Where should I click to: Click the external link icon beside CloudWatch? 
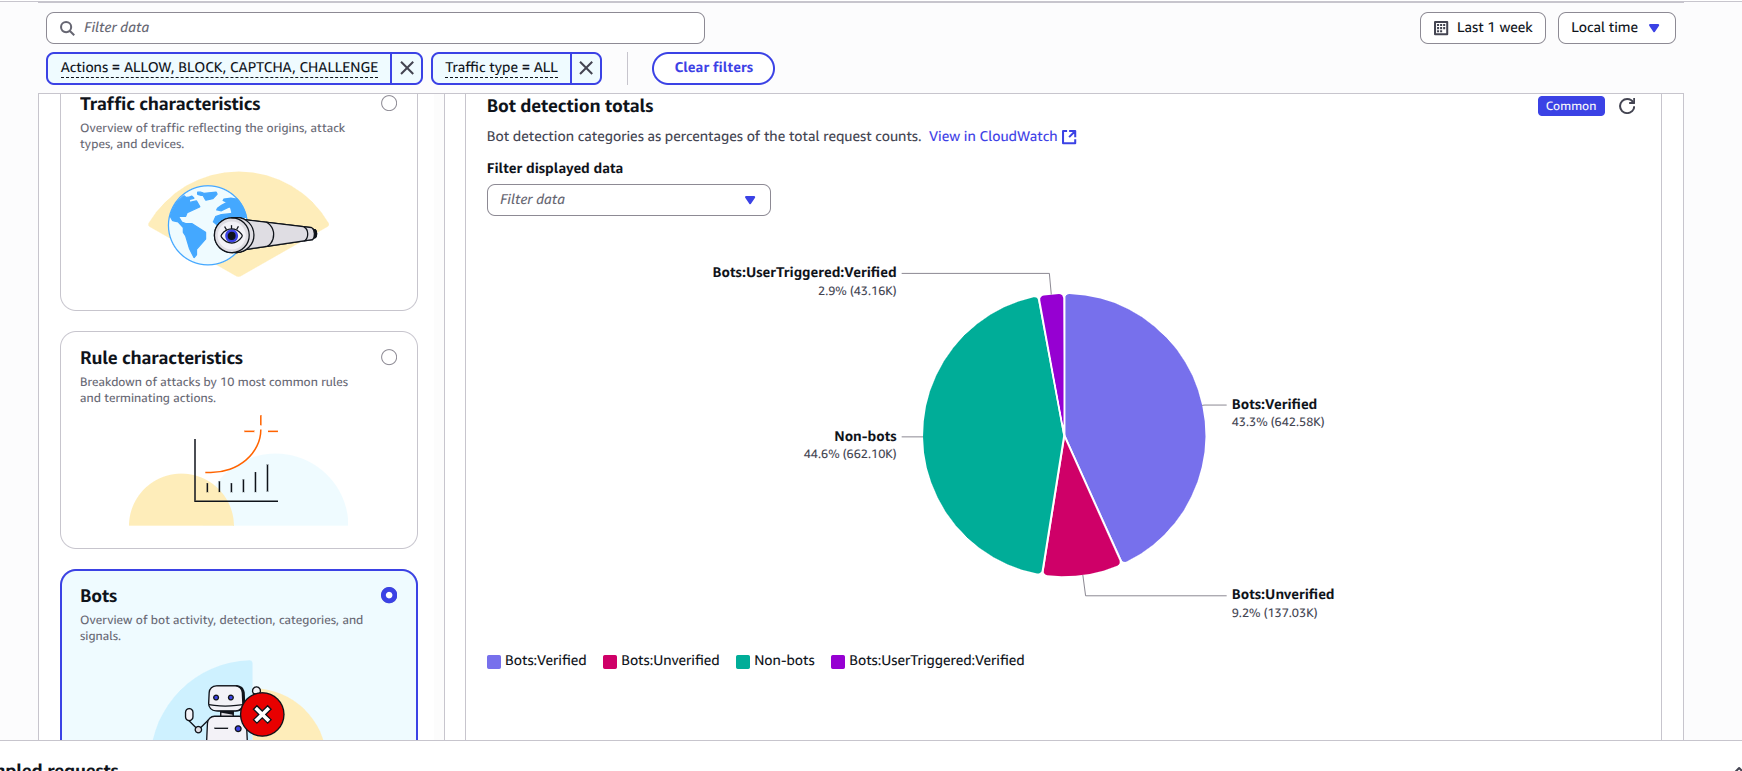click(1069, 137)
